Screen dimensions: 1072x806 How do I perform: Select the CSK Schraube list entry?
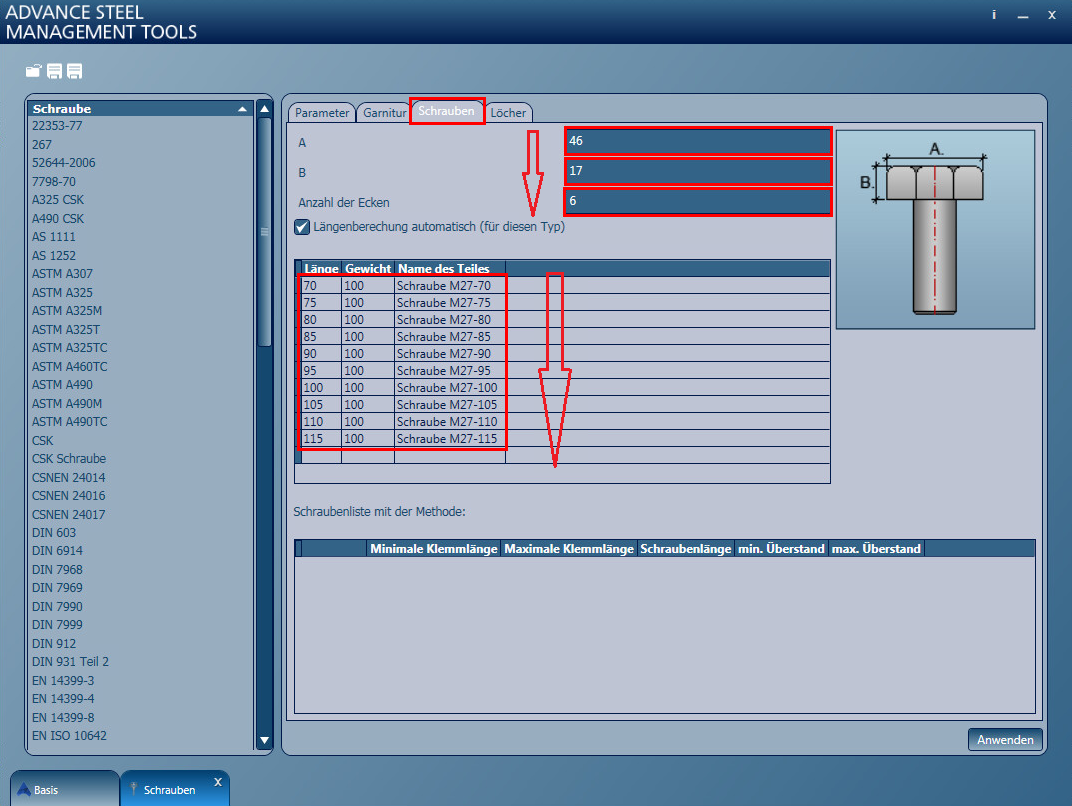(x=69, y=459)
